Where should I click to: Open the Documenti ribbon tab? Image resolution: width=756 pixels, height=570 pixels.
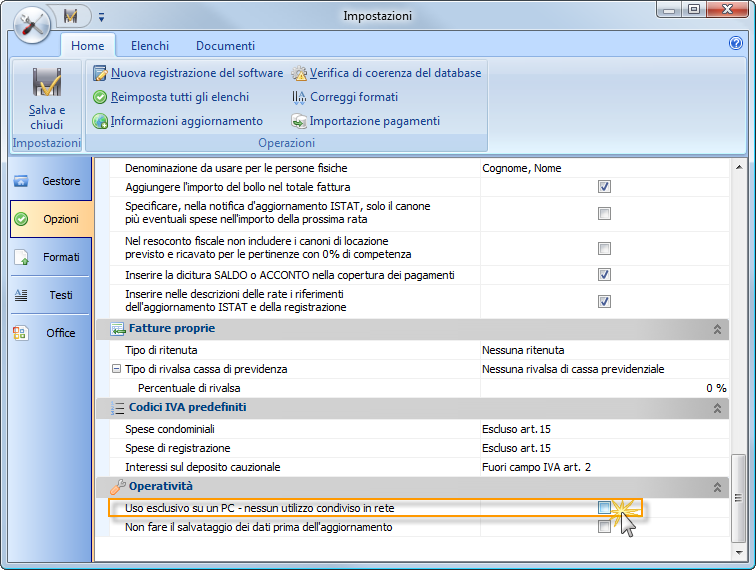click(225, 46)
